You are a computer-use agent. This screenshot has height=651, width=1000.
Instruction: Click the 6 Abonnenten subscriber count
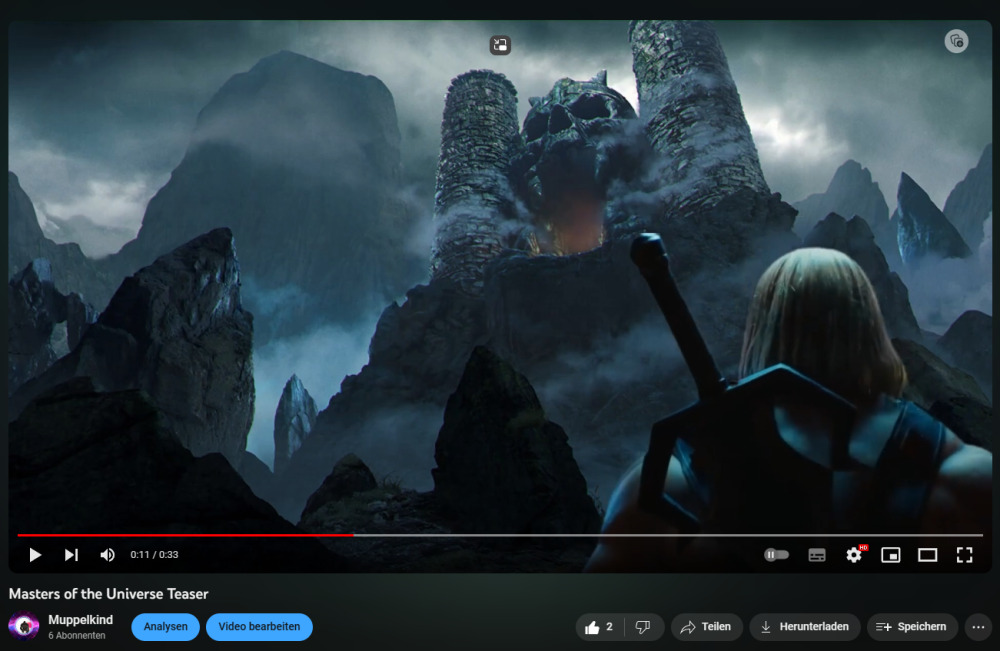pos(77,636)
